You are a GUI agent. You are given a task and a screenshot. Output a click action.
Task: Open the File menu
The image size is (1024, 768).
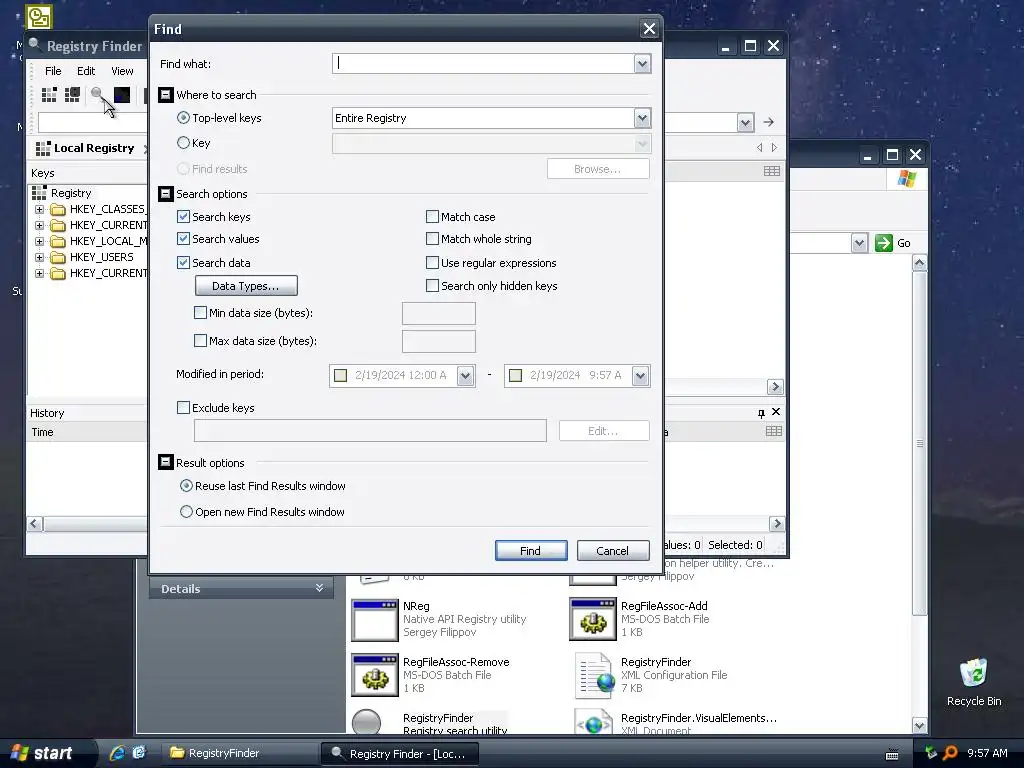[x=53, y=71]
